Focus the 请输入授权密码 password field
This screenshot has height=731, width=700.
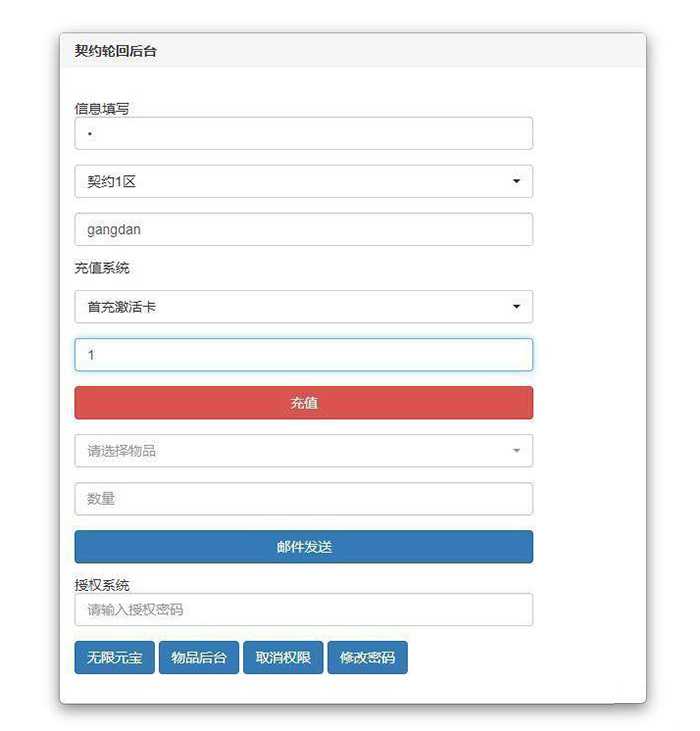[303, 610]
